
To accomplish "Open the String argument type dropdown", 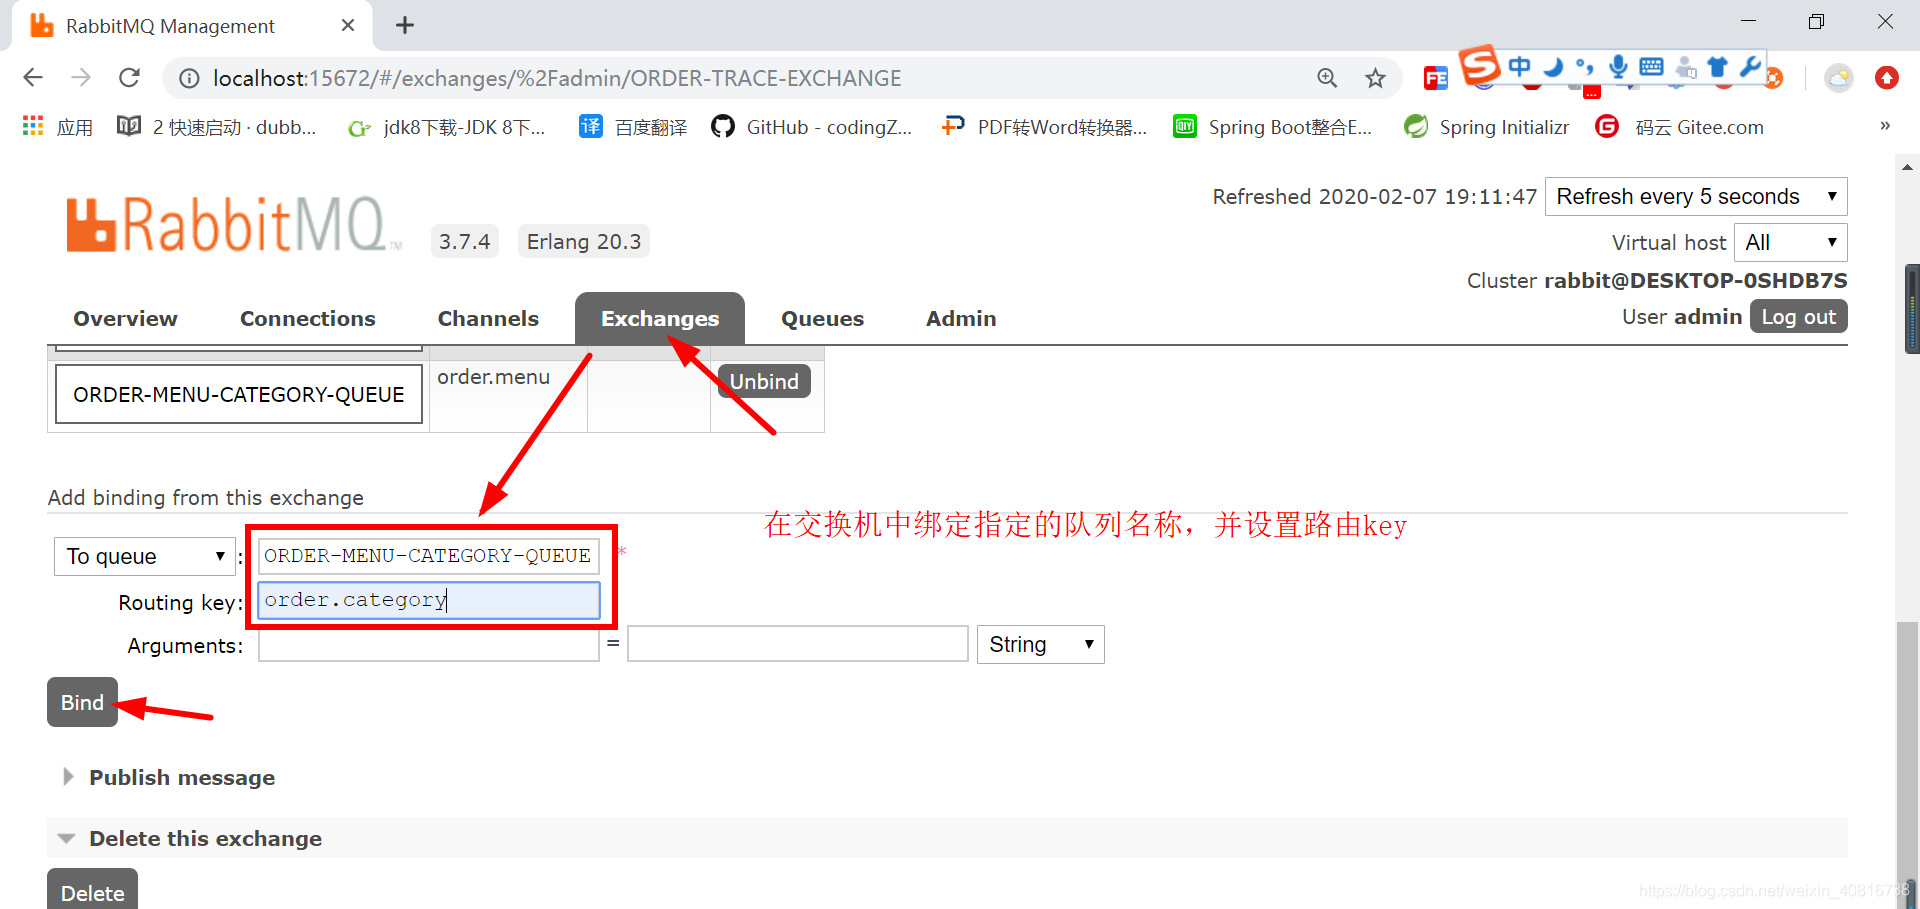I will tap(1041, 644).
